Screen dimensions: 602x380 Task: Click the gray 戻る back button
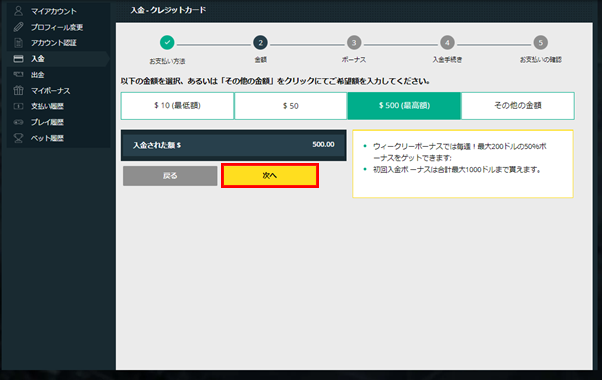tap(170, 176)
